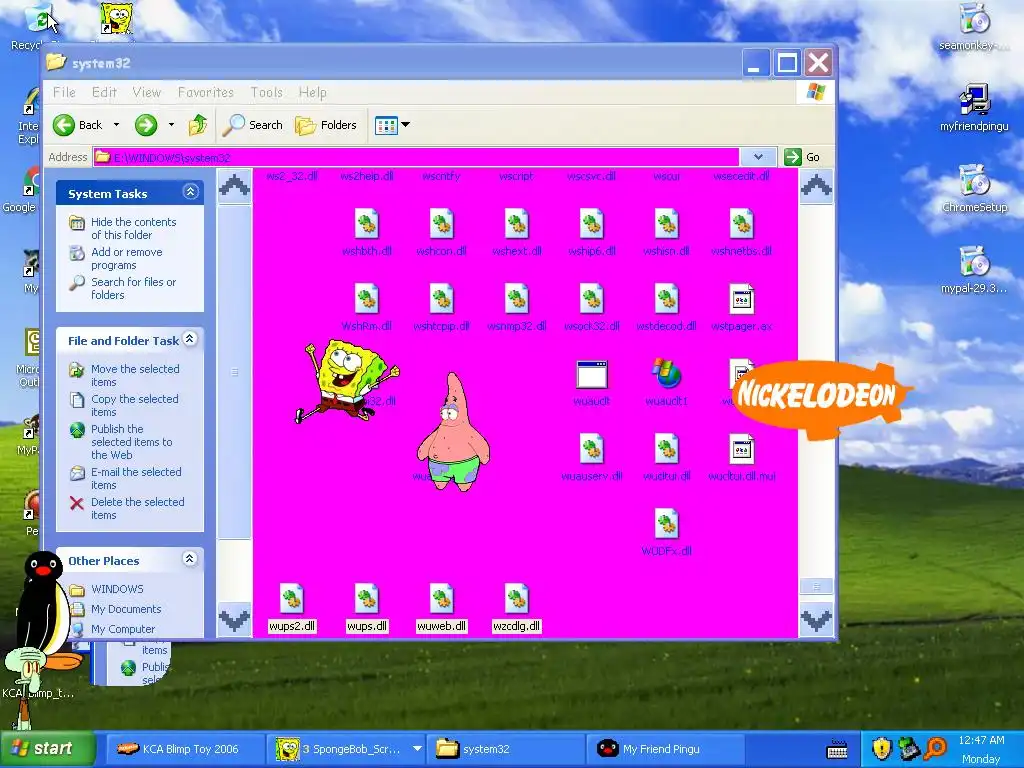Click the green Back arrow button
Image resolution: width=1024 pixels, height=768 pixels.
[63, 125]
